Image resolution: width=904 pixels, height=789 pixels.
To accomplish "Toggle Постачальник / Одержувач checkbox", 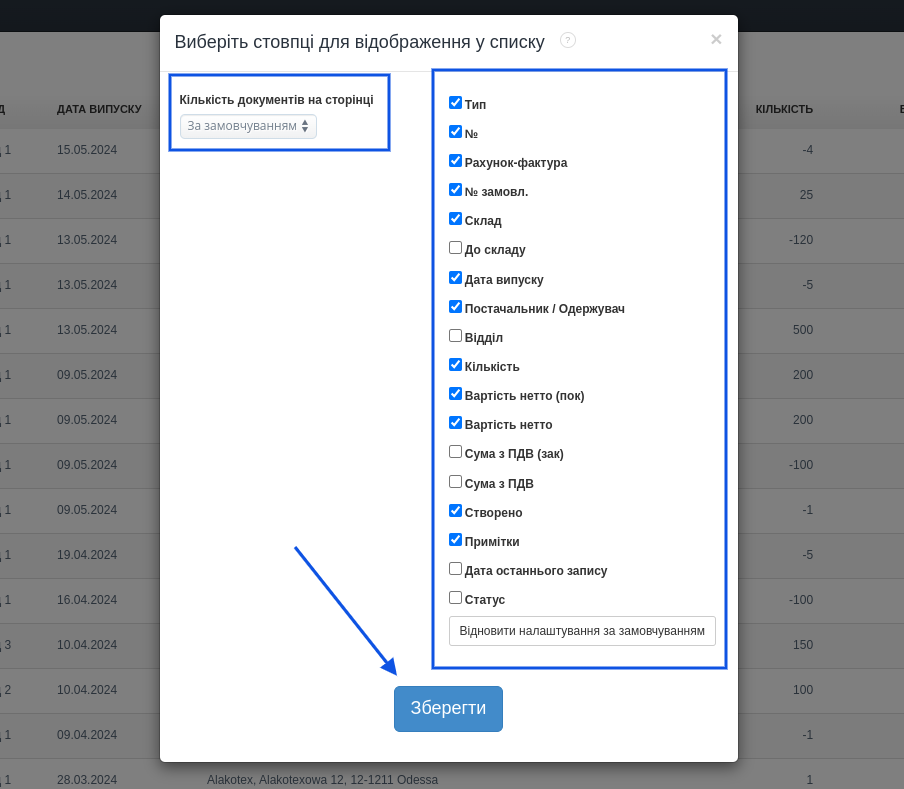I will pos(455,307).
